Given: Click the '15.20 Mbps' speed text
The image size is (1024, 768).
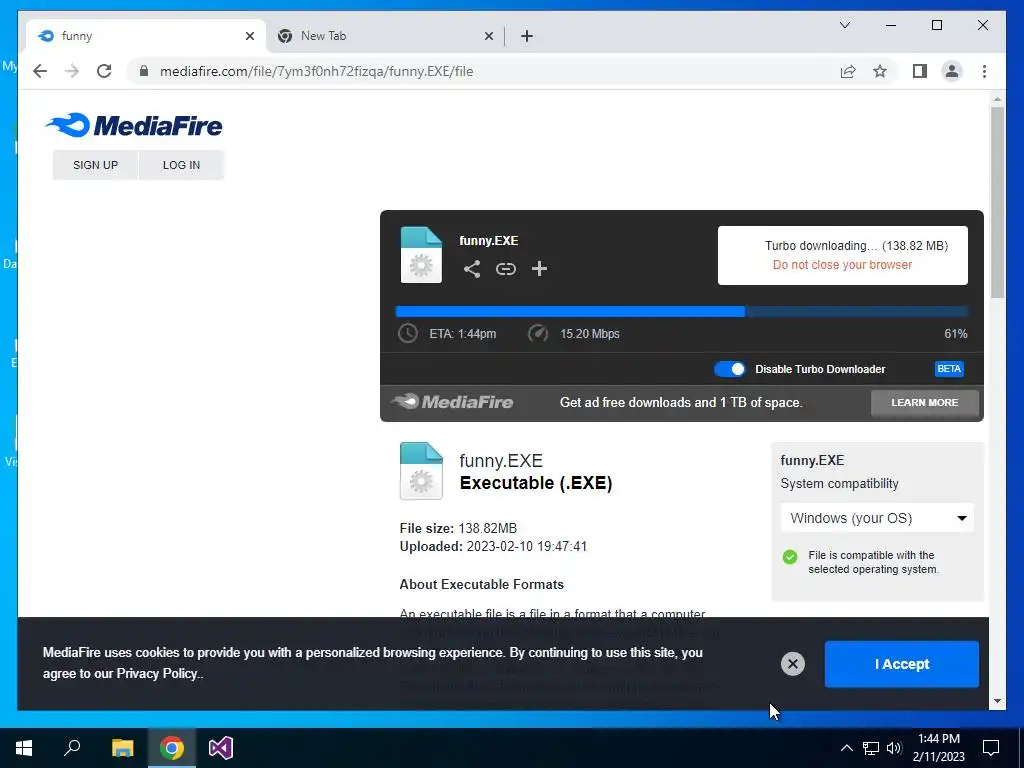Looking at the screenshot, I should (590, 334).
